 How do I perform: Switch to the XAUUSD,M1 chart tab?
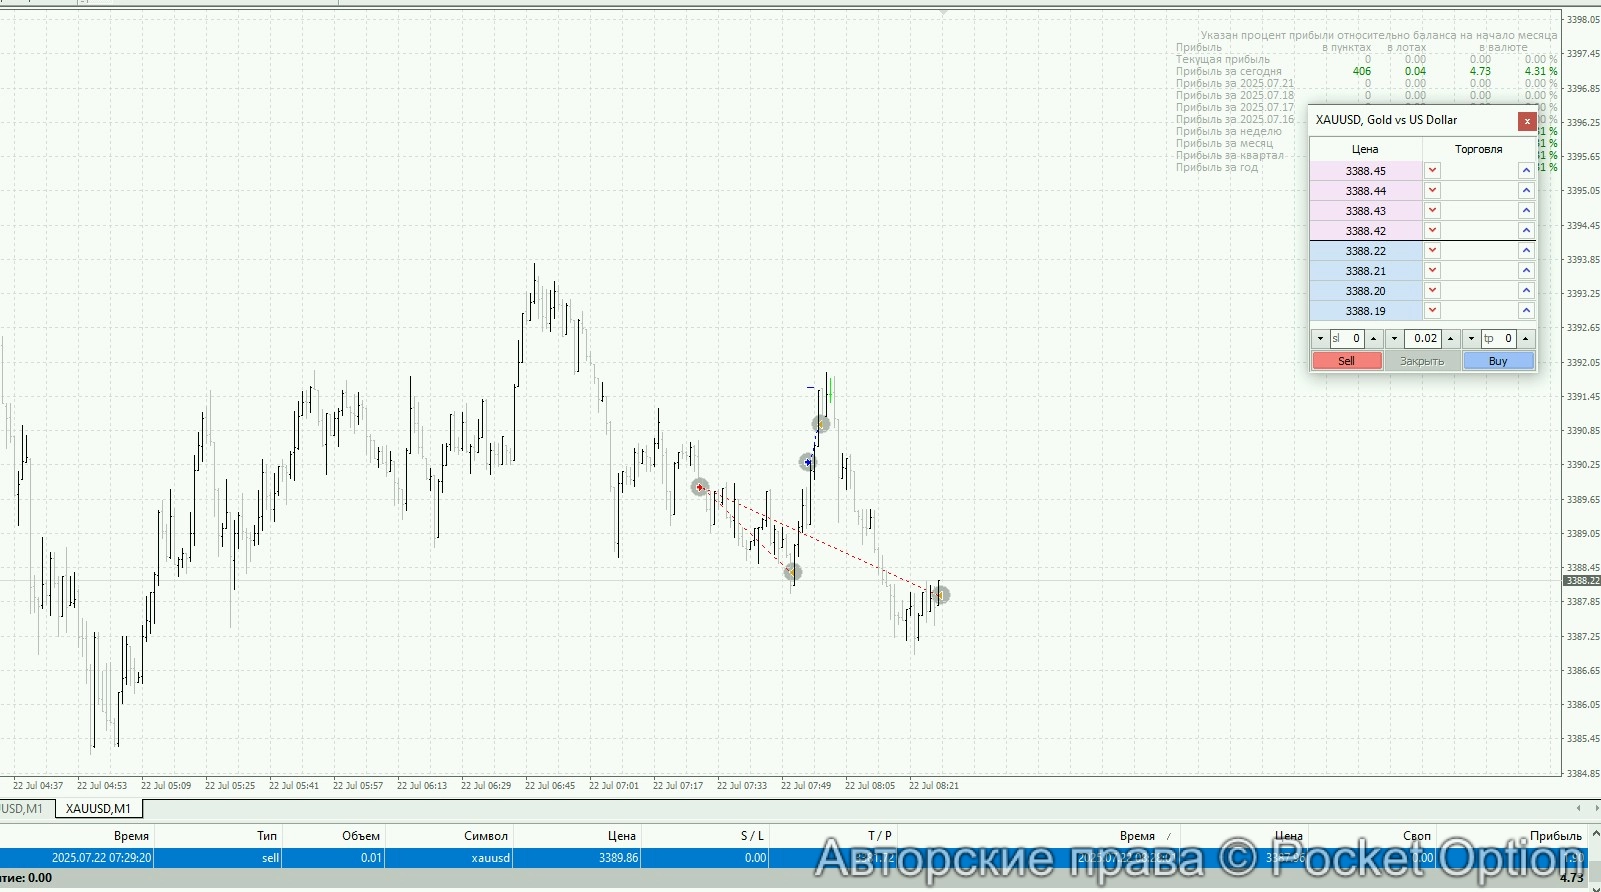click(98, 808)
